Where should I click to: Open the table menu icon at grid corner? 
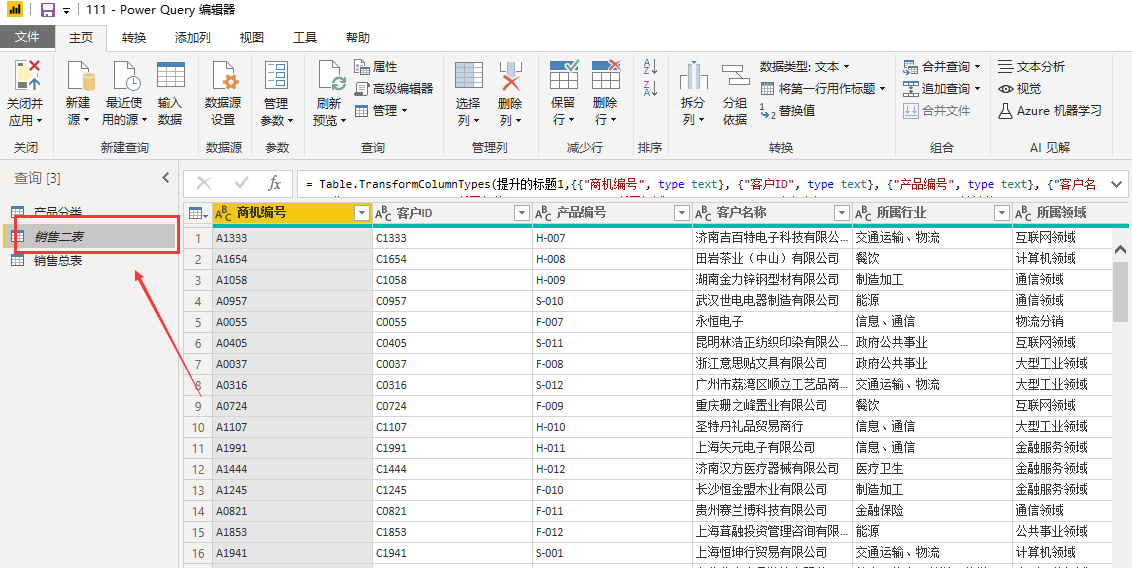(197, 213)
